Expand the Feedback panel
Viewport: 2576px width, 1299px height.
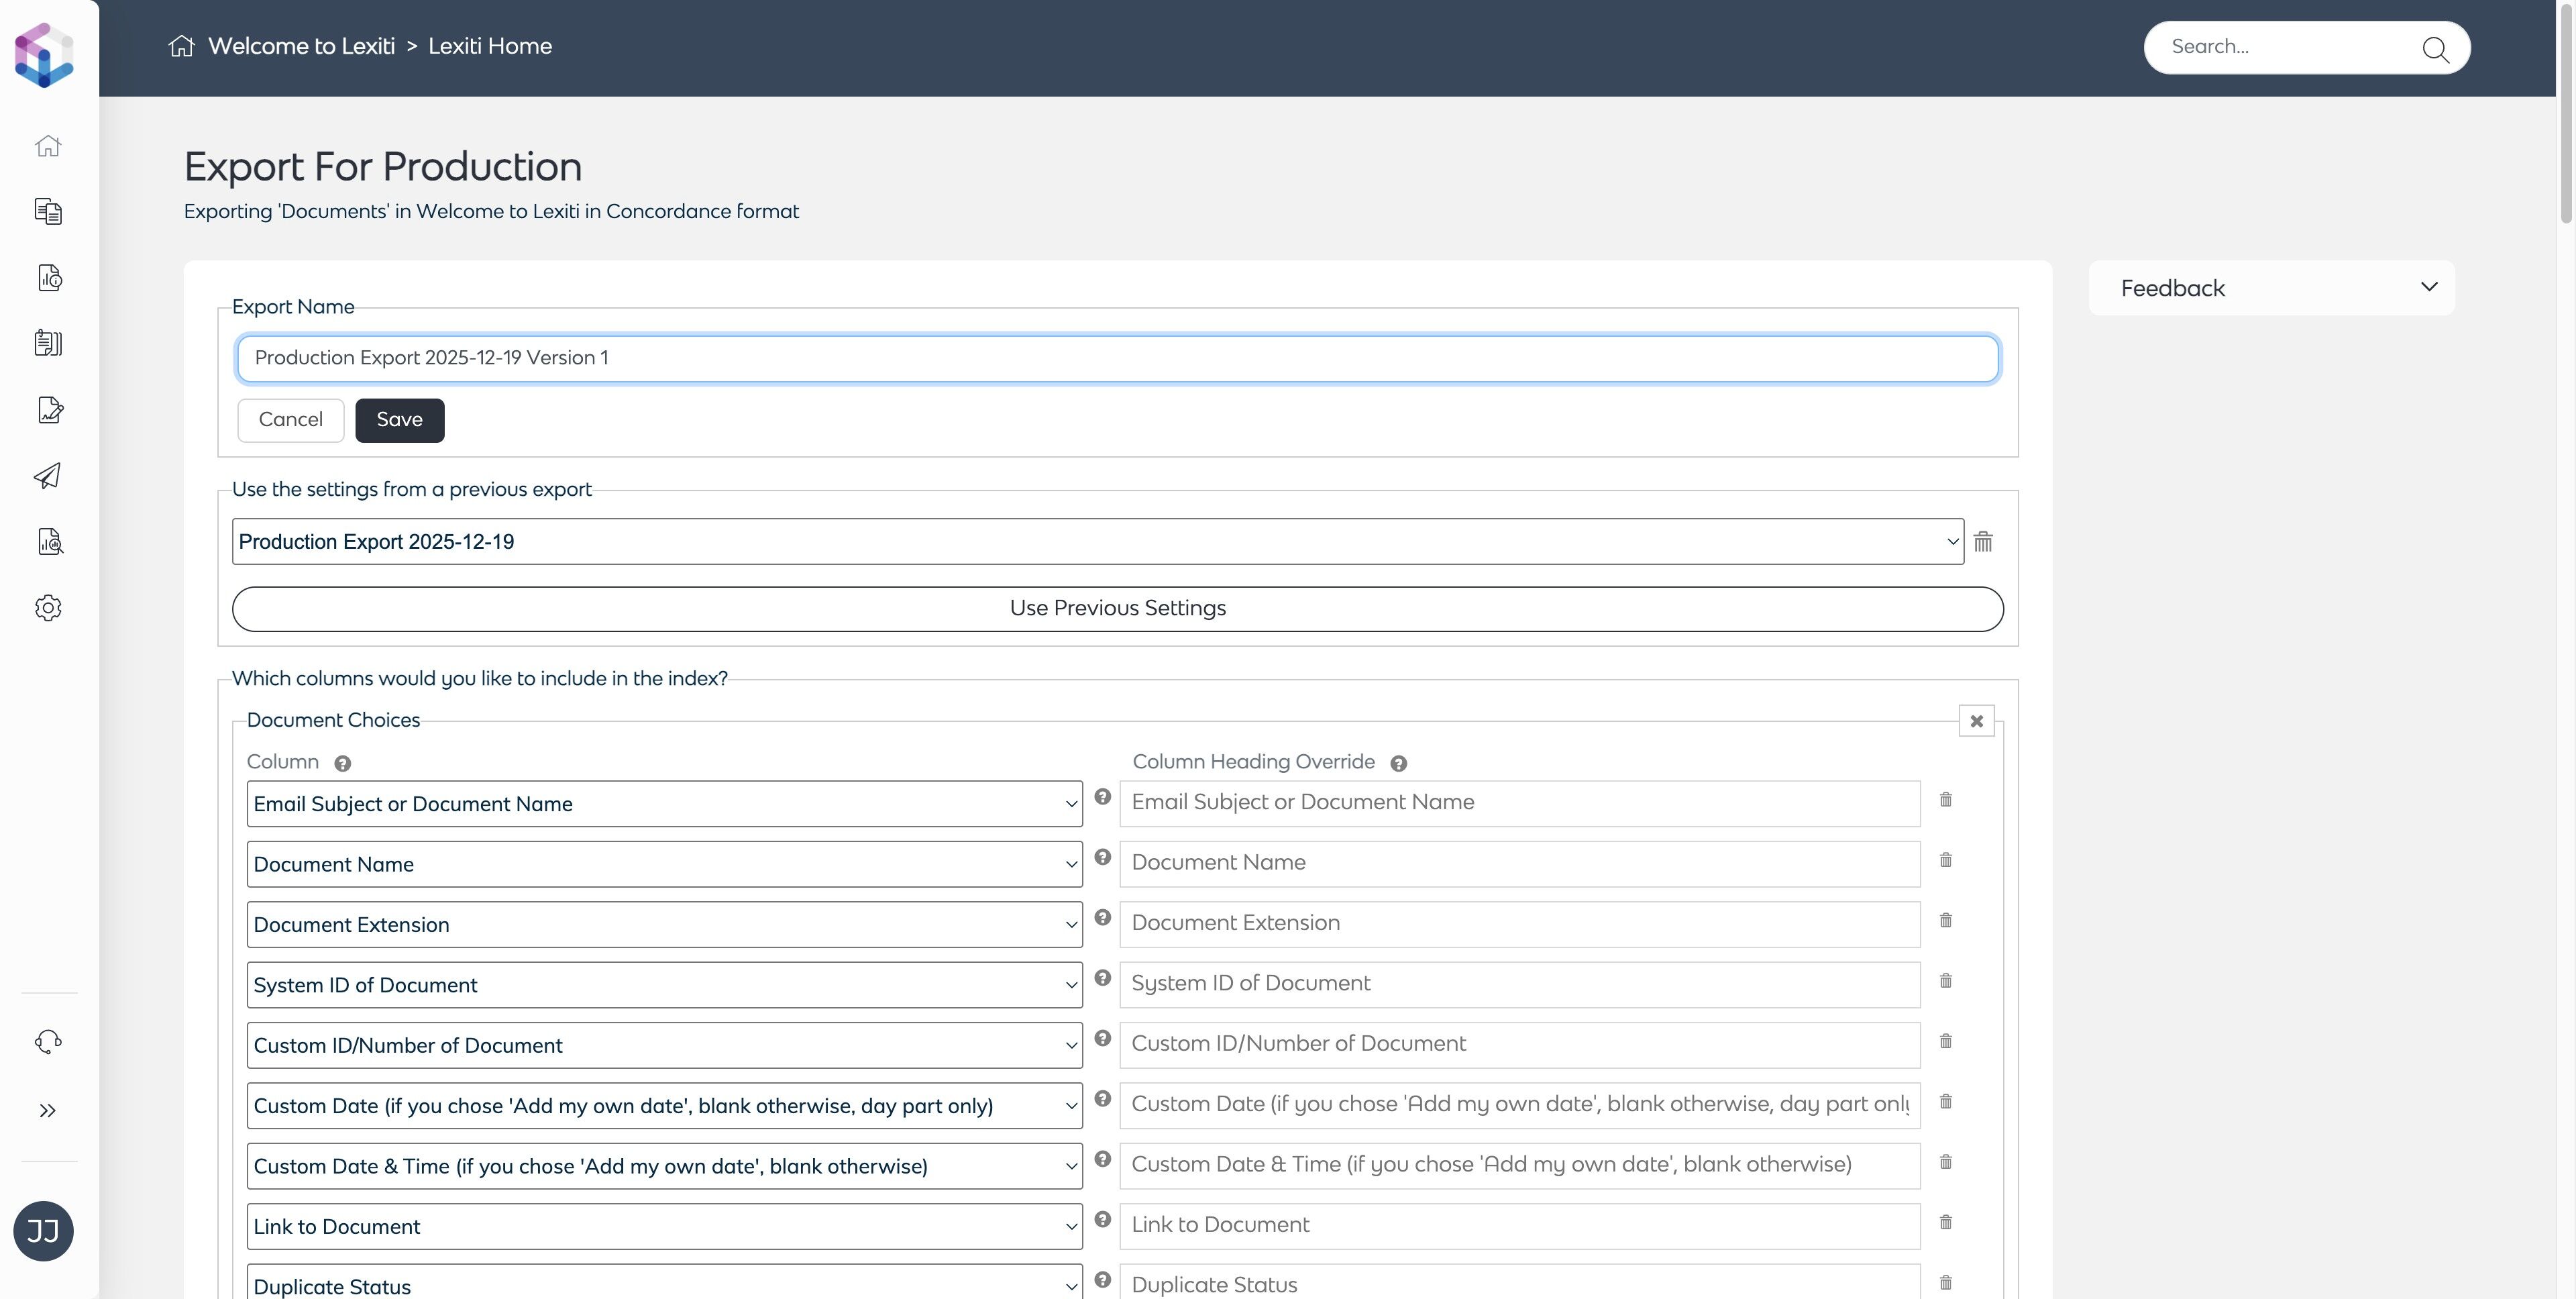click(2428, 288)
